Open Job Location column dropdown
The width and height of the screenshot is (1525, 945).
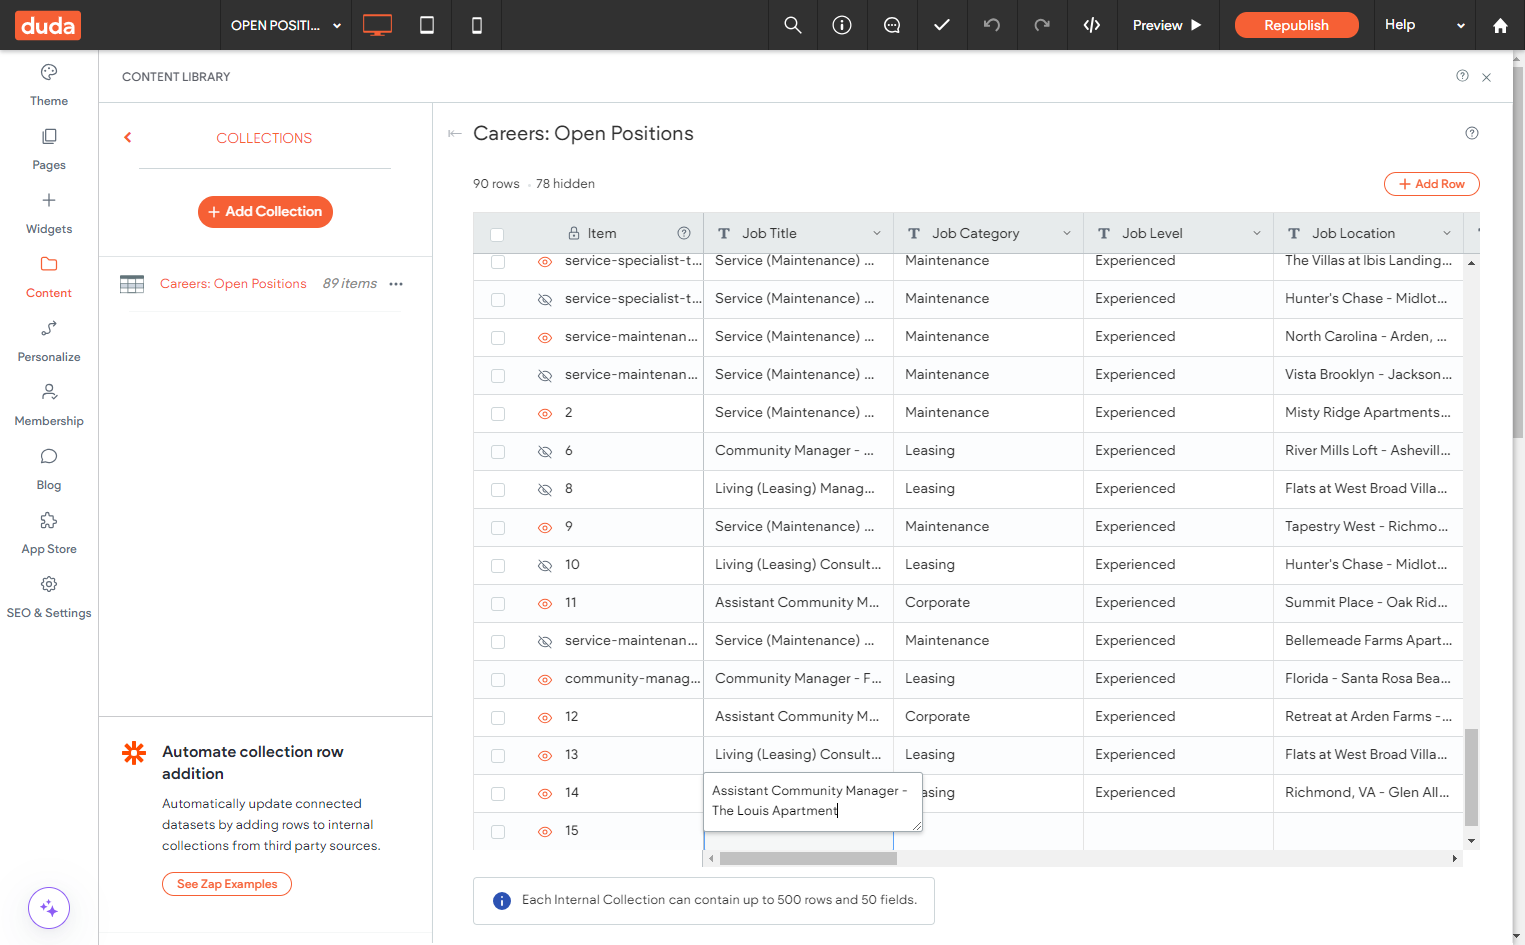1447,233
